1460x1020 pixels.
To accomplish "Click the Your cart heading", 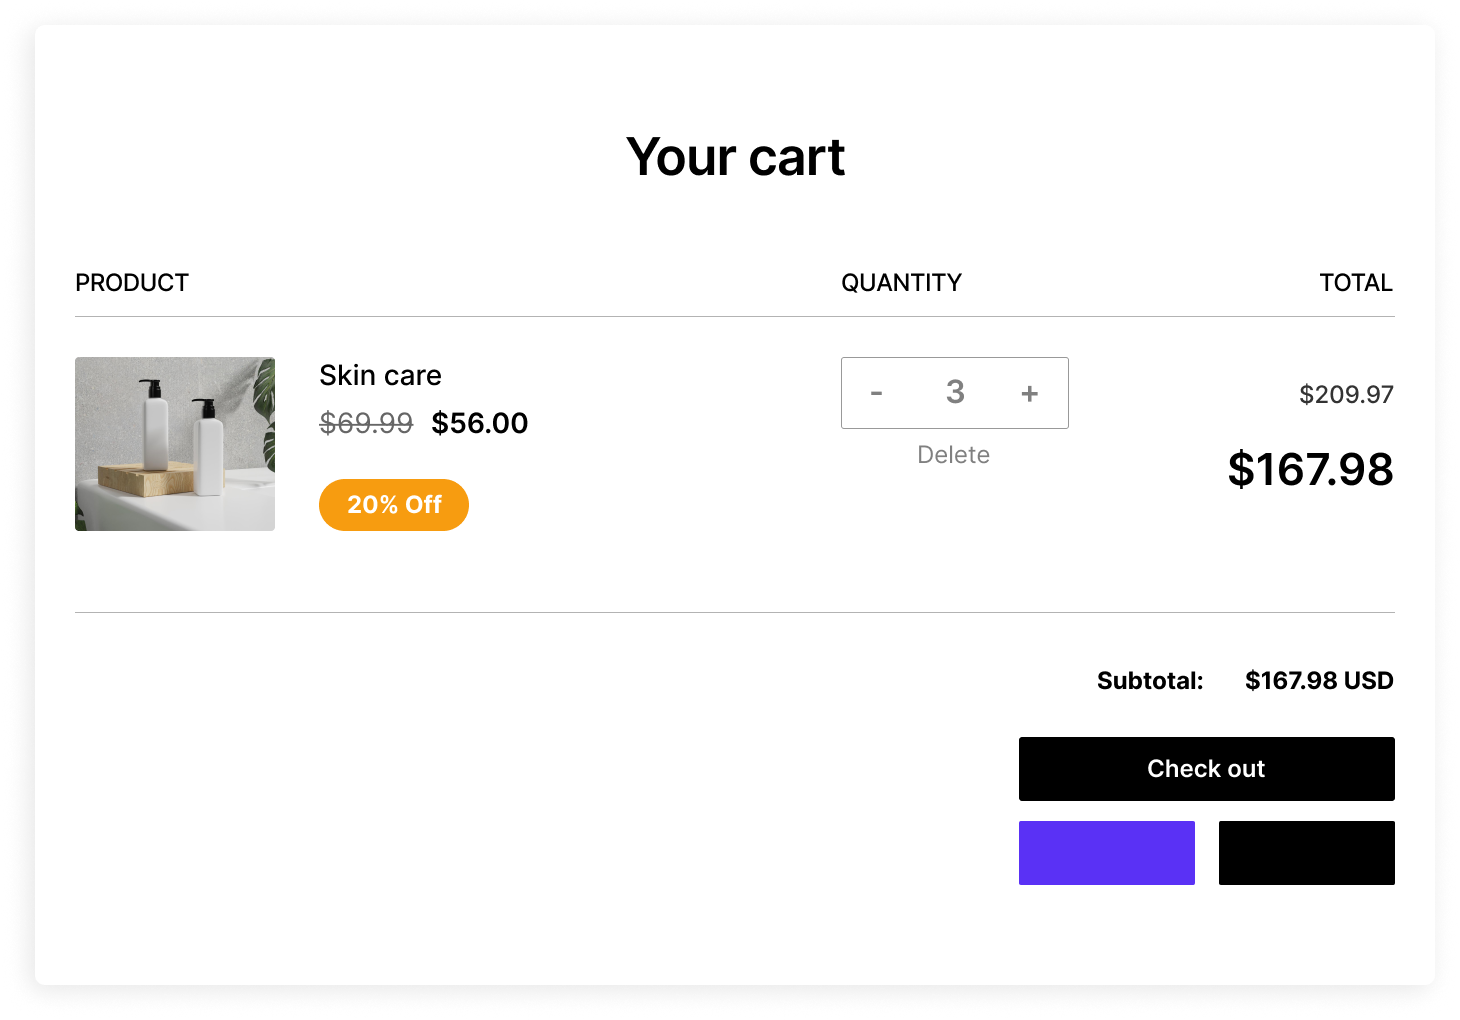I will [x=735, y=157].
